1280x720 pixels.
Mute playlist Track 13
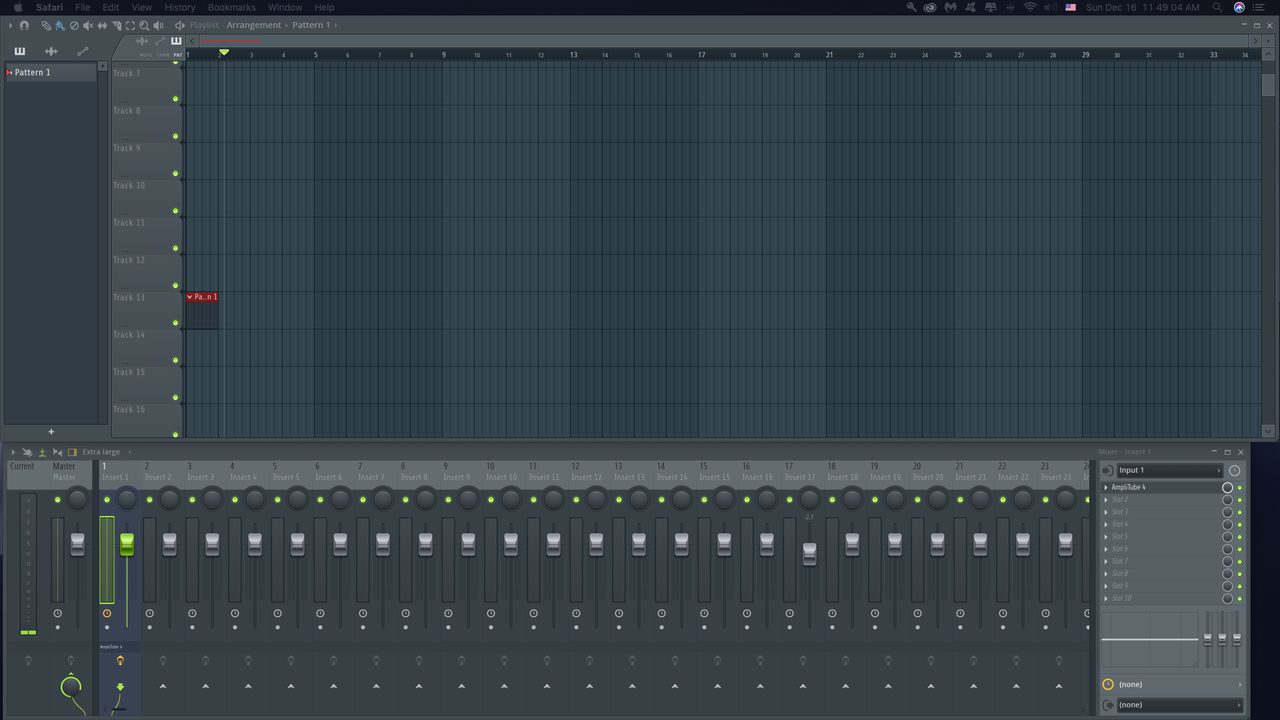pyautogui.click(x=176, y=323)
